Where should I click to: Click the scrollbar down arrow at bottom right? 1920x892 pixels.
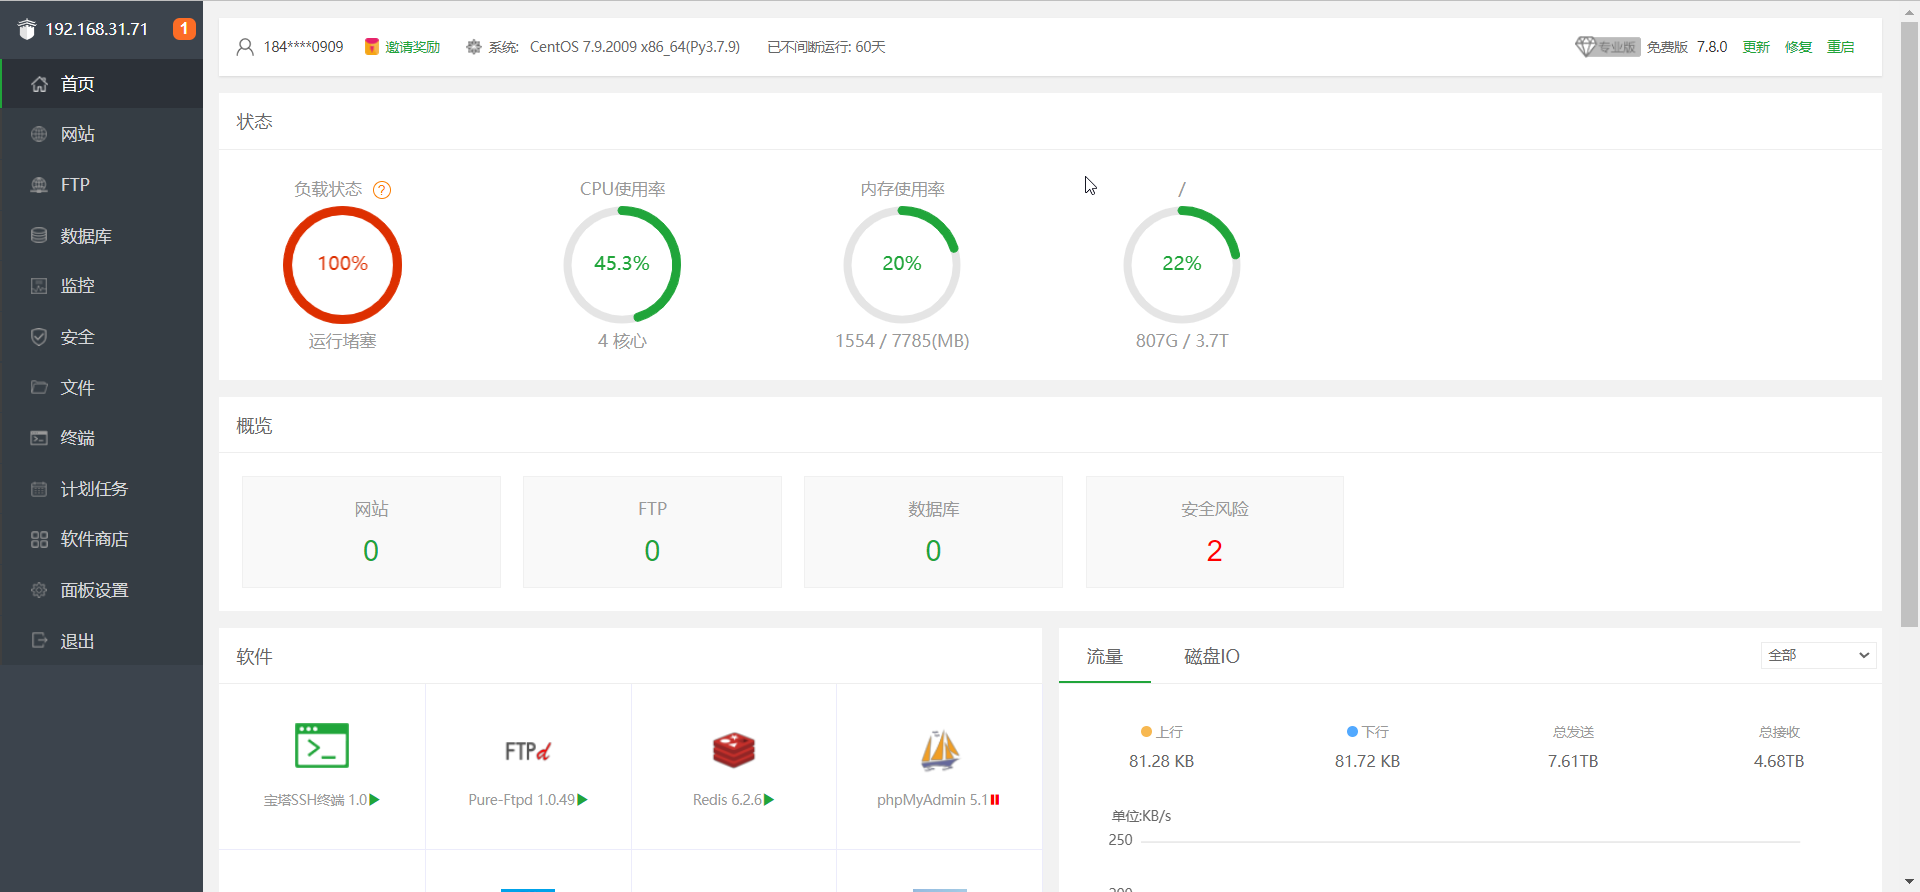(1909, 882)
